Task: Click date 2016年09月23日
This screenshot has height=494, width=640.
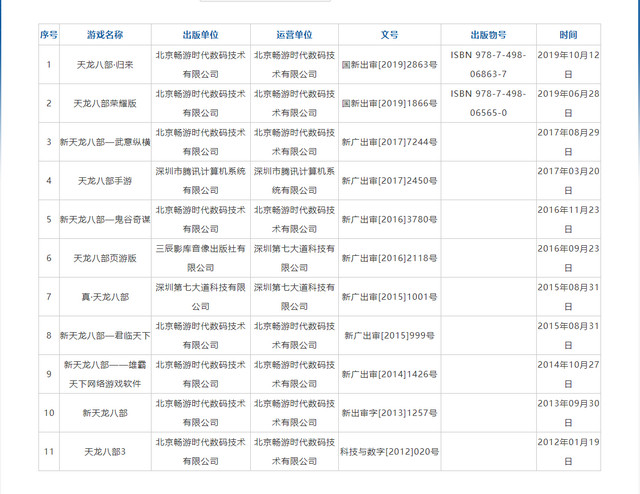Action: (x=568, y=258)
